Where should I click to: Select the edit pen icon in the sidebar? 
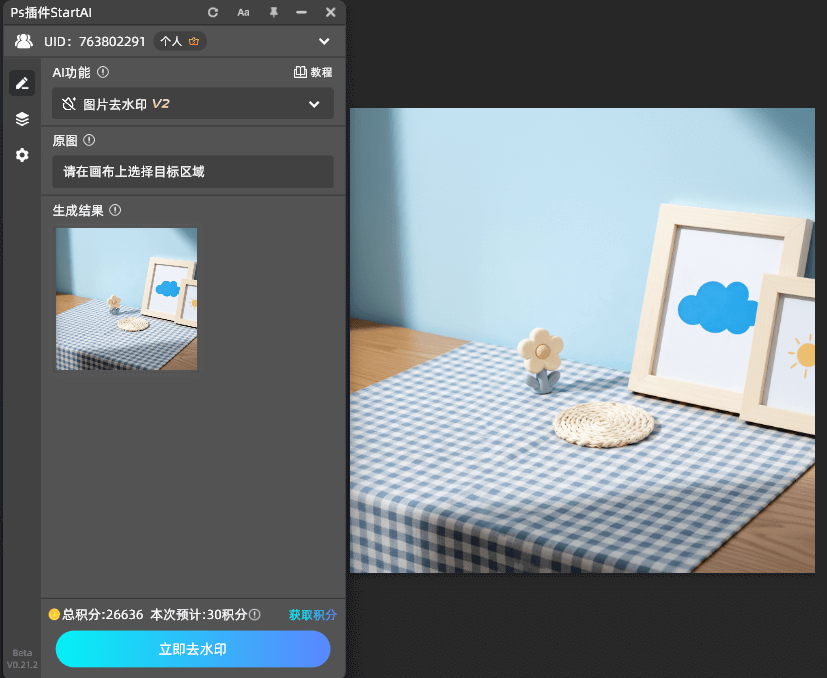[22, 83]
